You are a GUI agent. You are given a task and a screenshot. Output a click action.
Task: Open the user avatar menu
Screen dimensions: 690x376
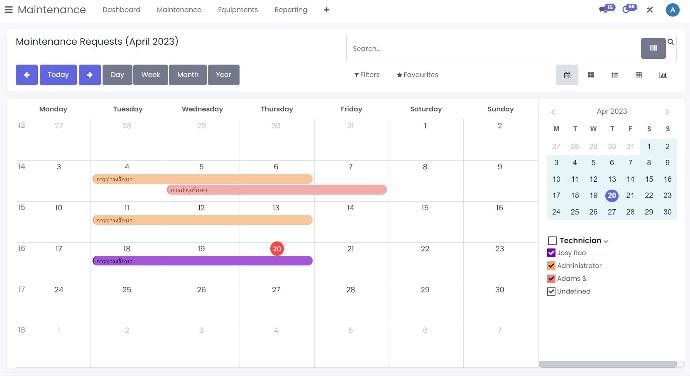(x=672, y=10)
